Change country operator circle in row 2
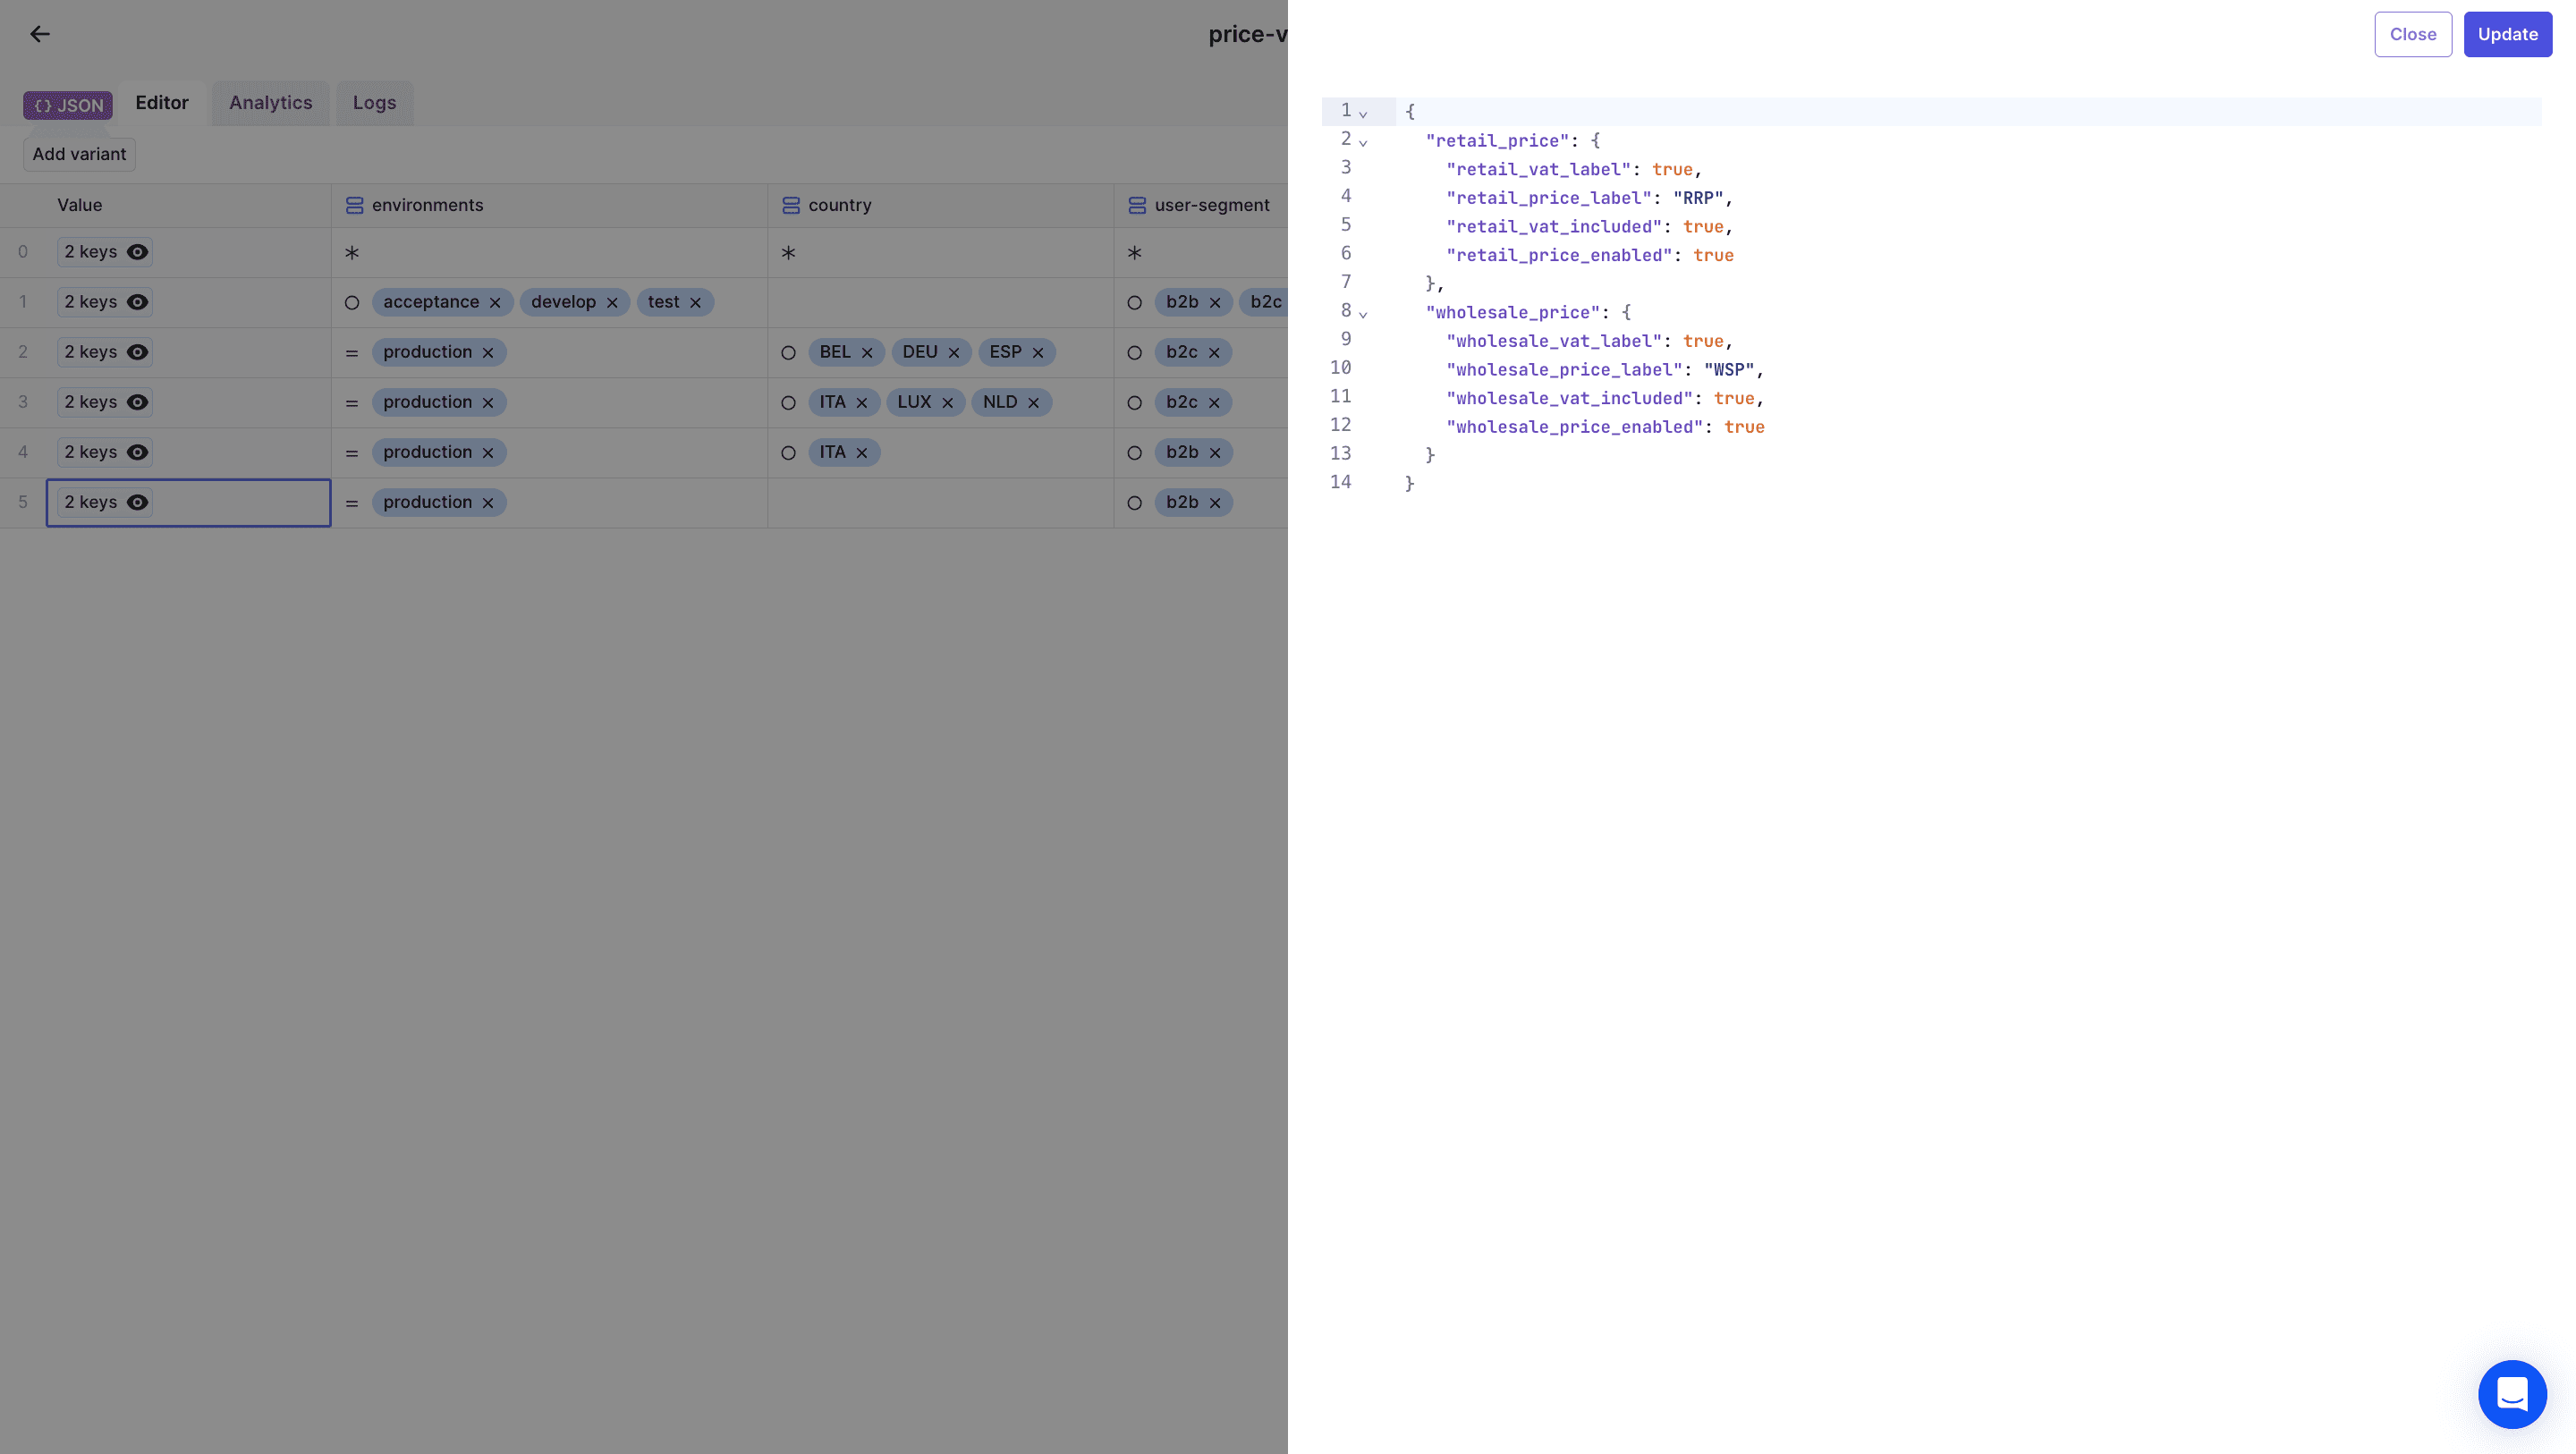The height and width of the screenshot is (1454, 2576). [788, 353]
